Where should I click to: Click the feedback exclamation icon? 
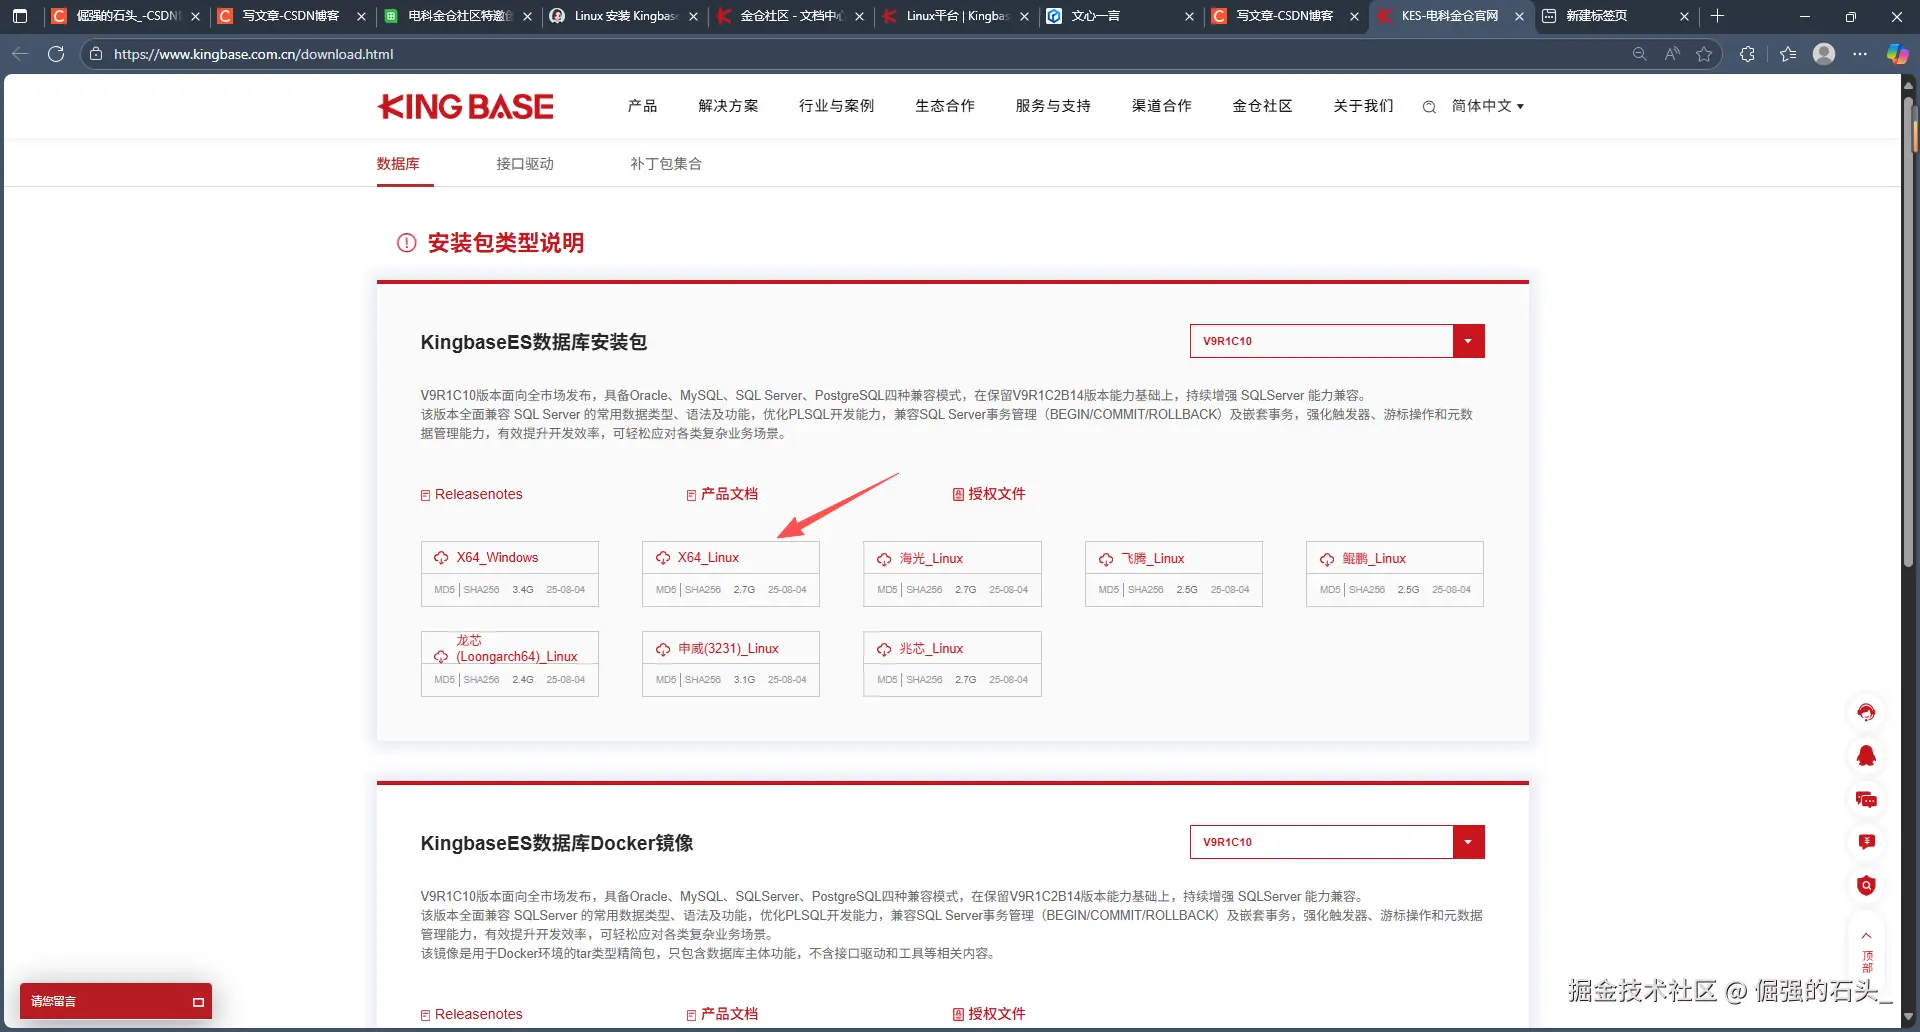coord(1866,842)
